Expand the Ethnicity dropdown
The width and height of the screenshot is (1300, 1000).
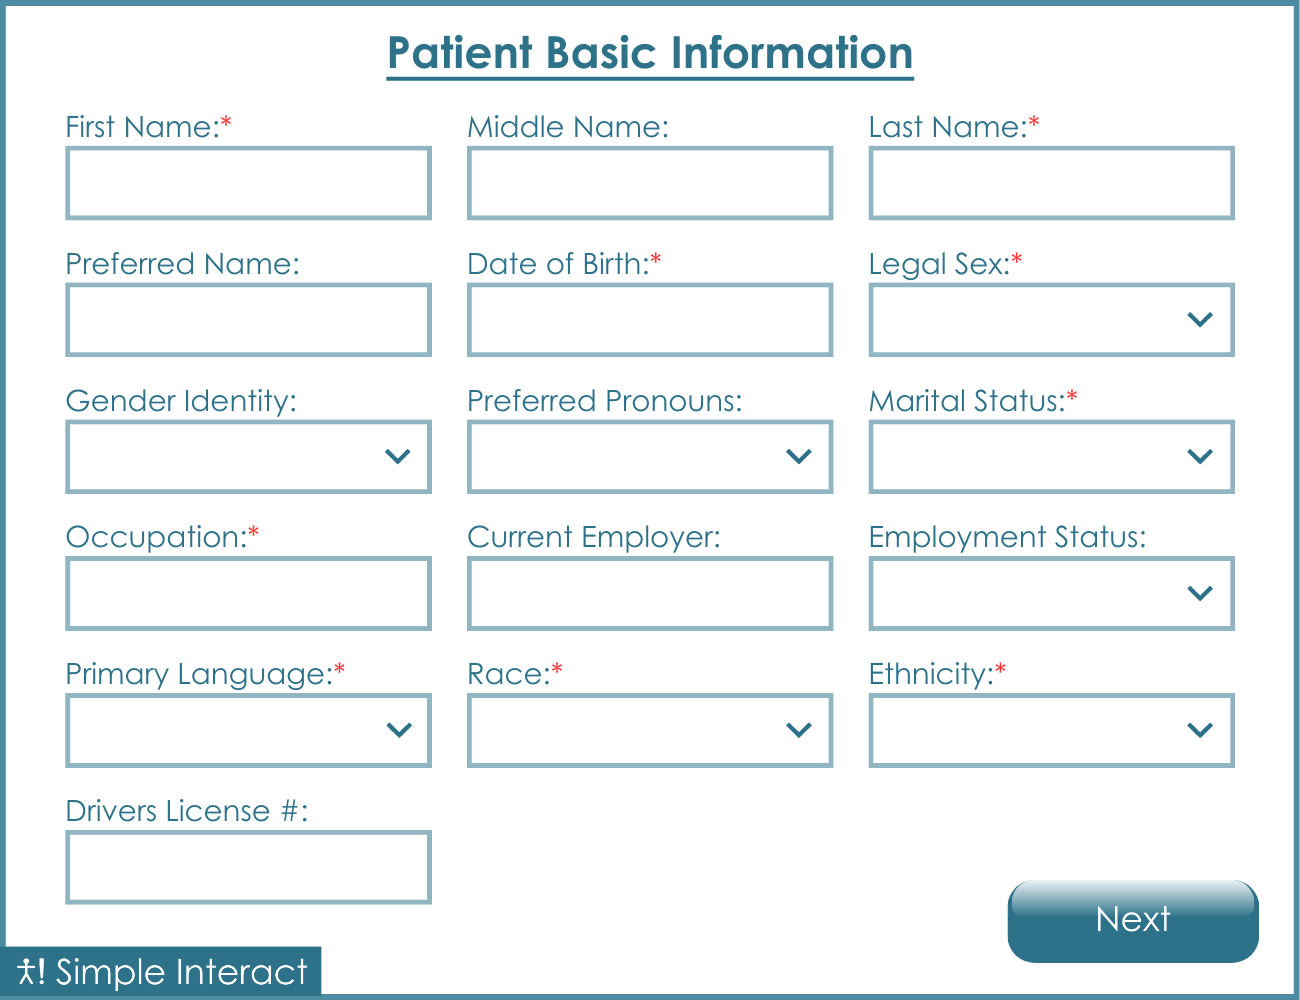(1051, 730)
